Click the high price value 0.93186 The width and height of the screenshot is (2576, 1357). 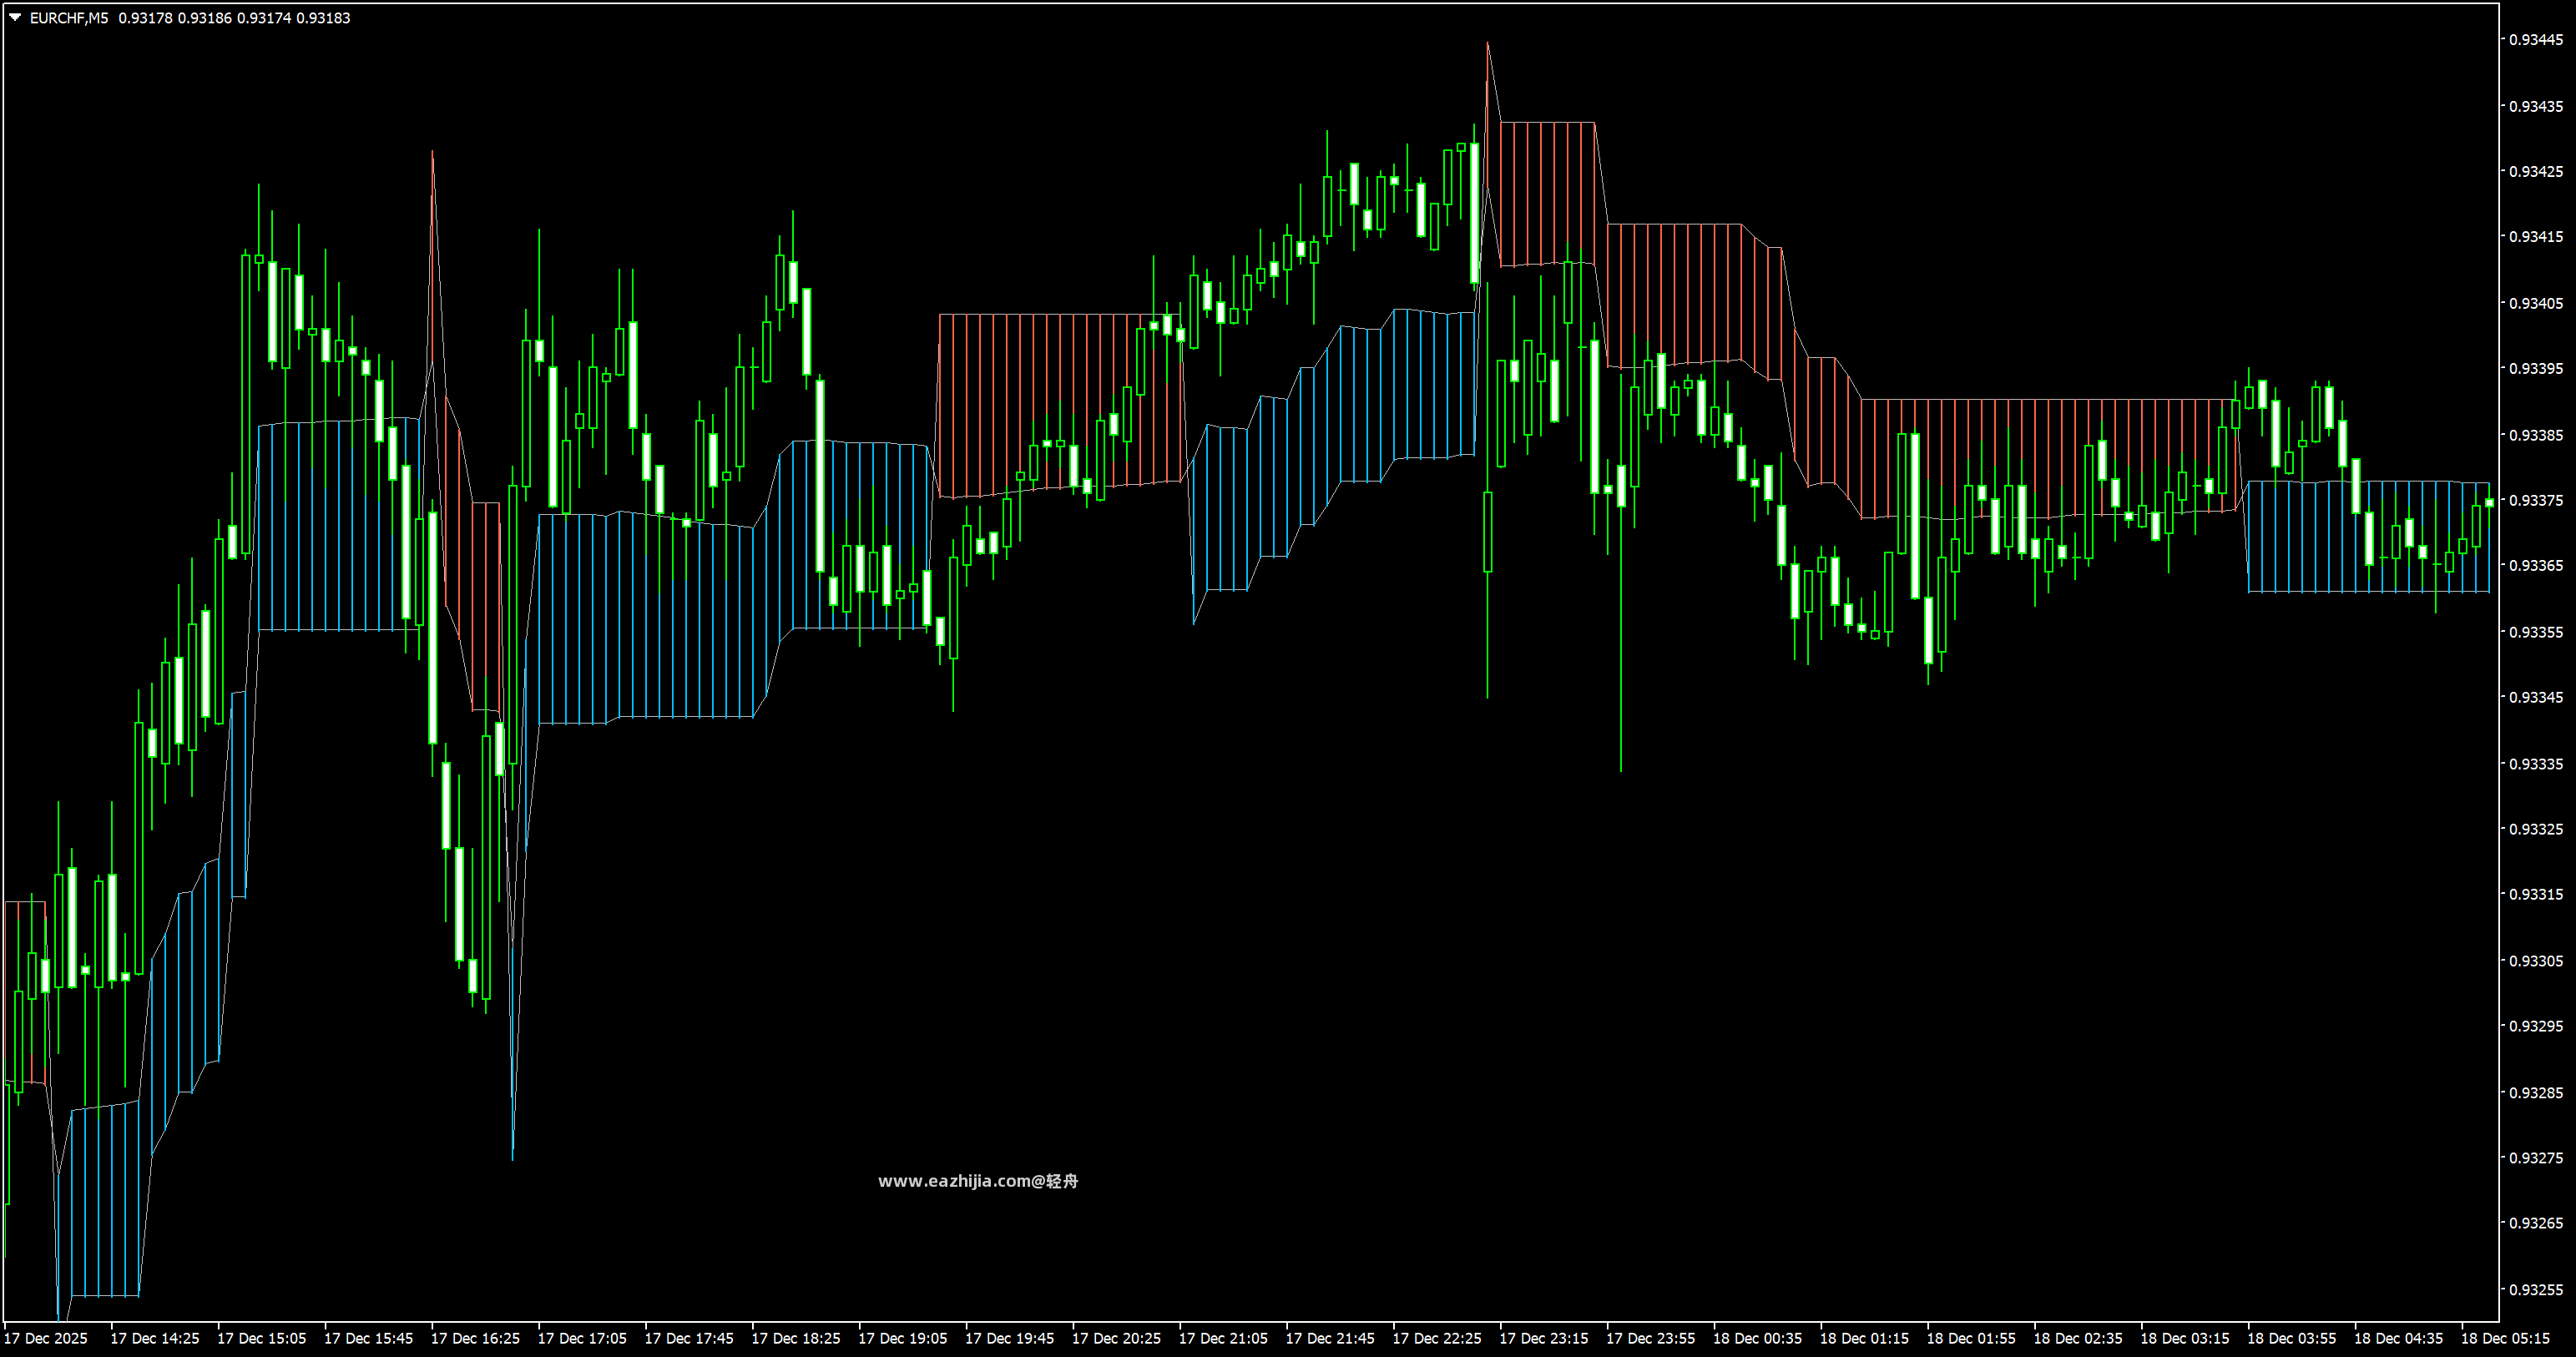pyautogui.click(x=204, y=18)
